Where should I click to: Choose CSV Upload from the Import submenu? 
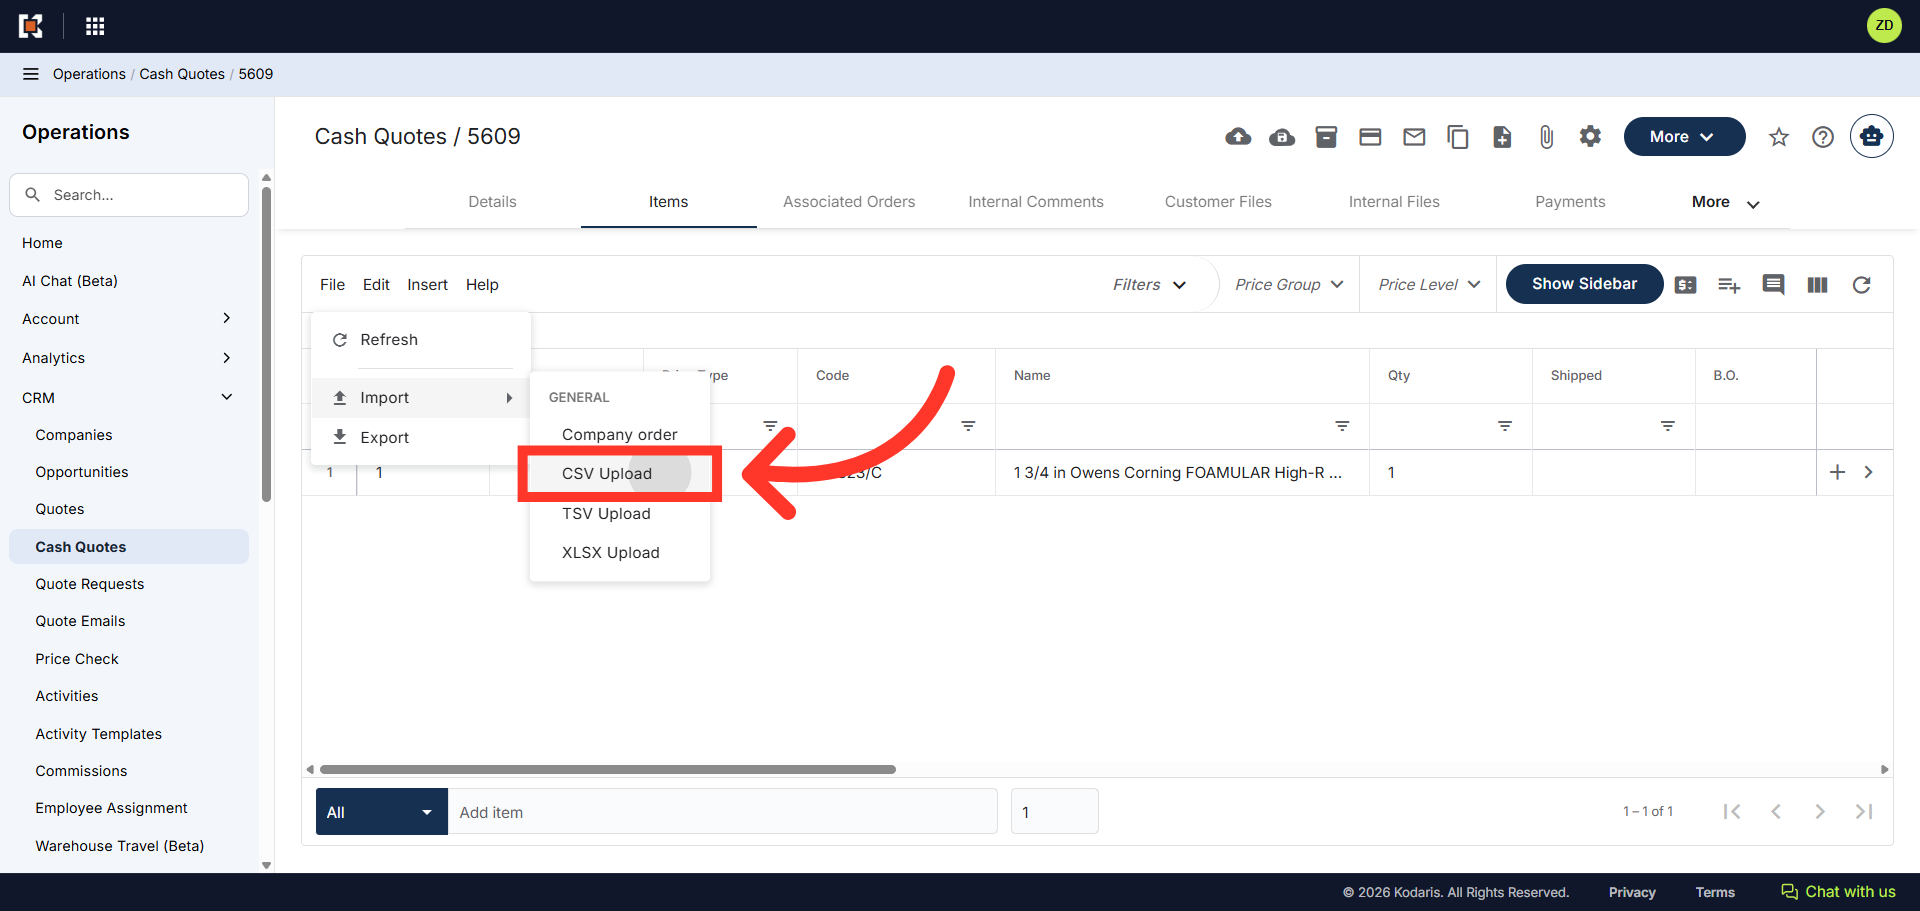pos(620,474)
